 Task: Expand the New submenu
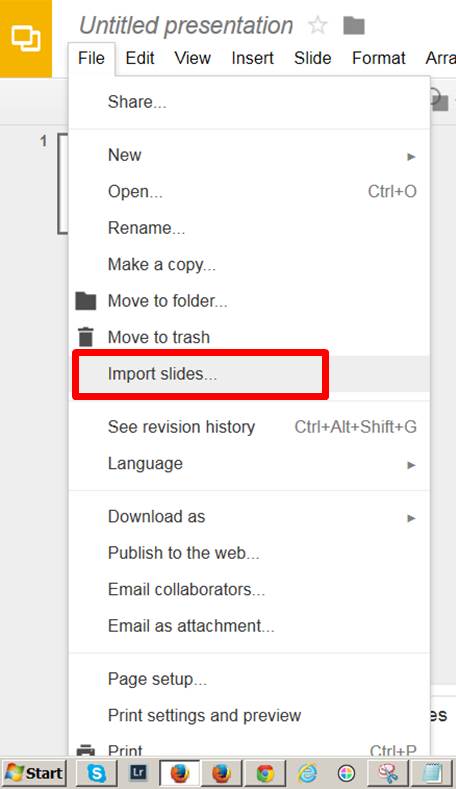tap(249, 155)
